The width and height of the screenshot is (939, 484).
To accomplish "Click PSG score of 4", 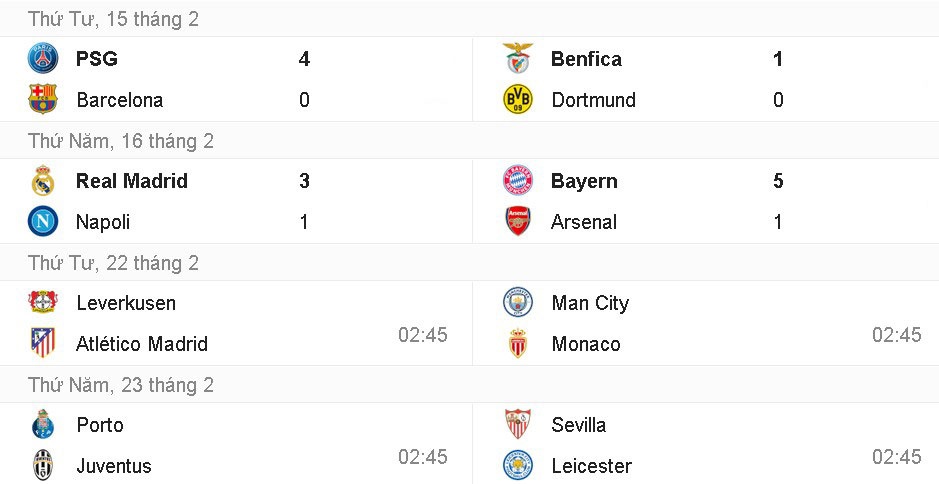I will [304, 59].
